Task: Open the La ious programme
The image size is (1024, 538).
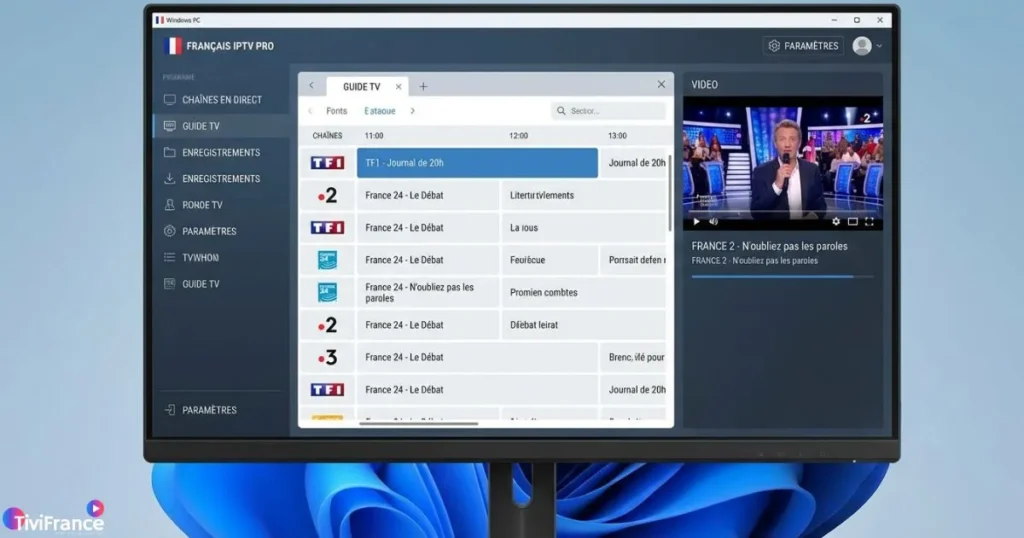Action: (584, 227)
